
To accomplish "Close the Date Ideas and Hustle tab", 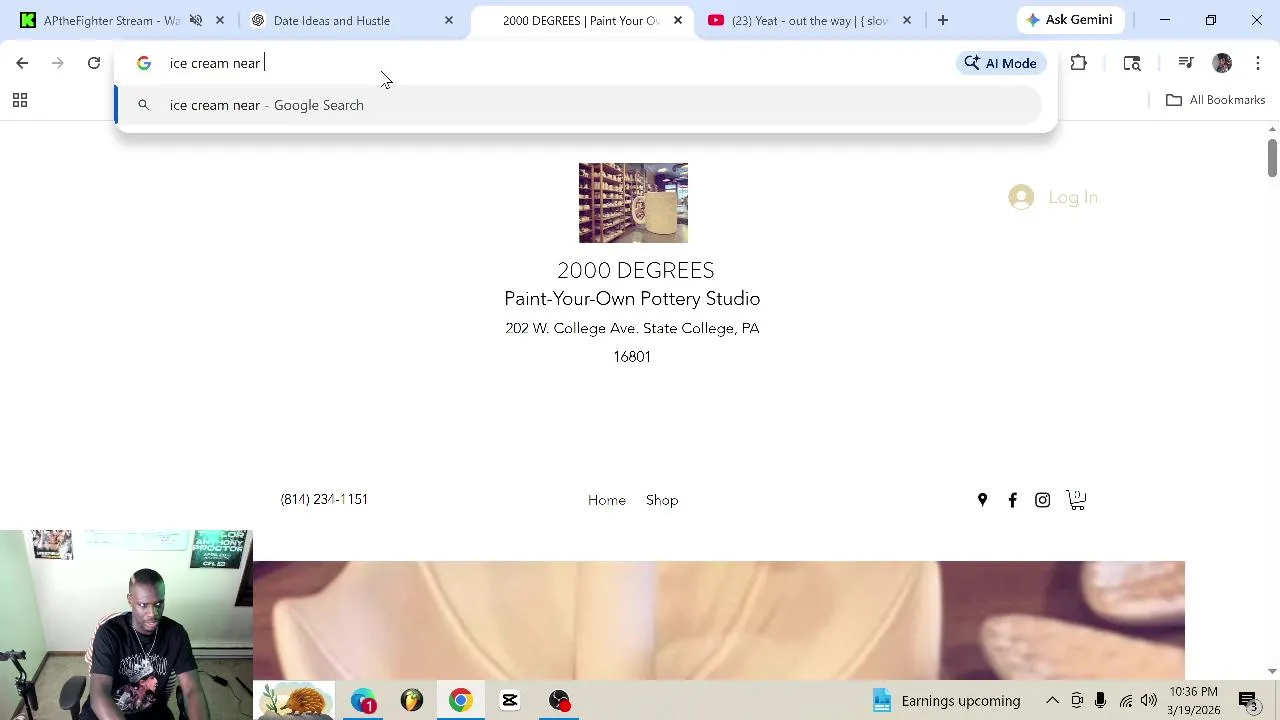I will point(449,20).
